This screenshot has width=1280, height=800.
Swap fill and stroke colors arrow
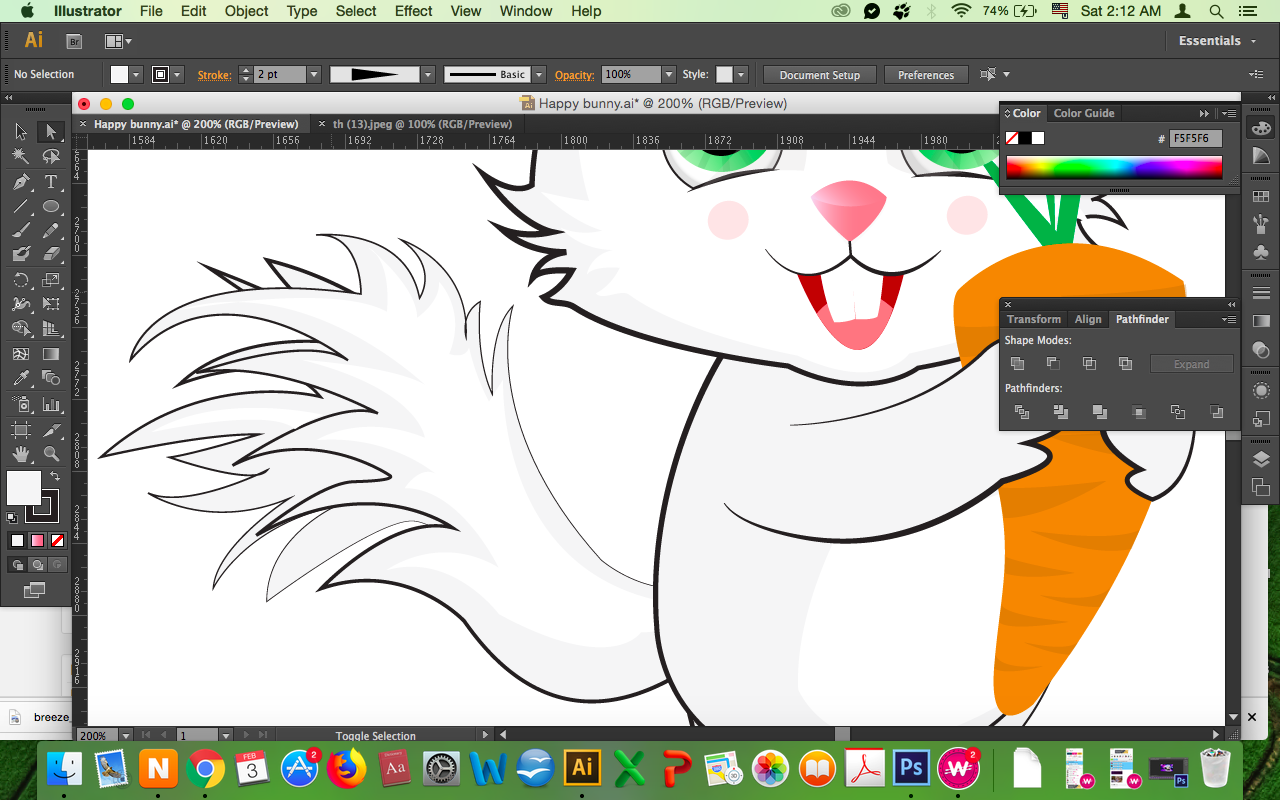55,477
